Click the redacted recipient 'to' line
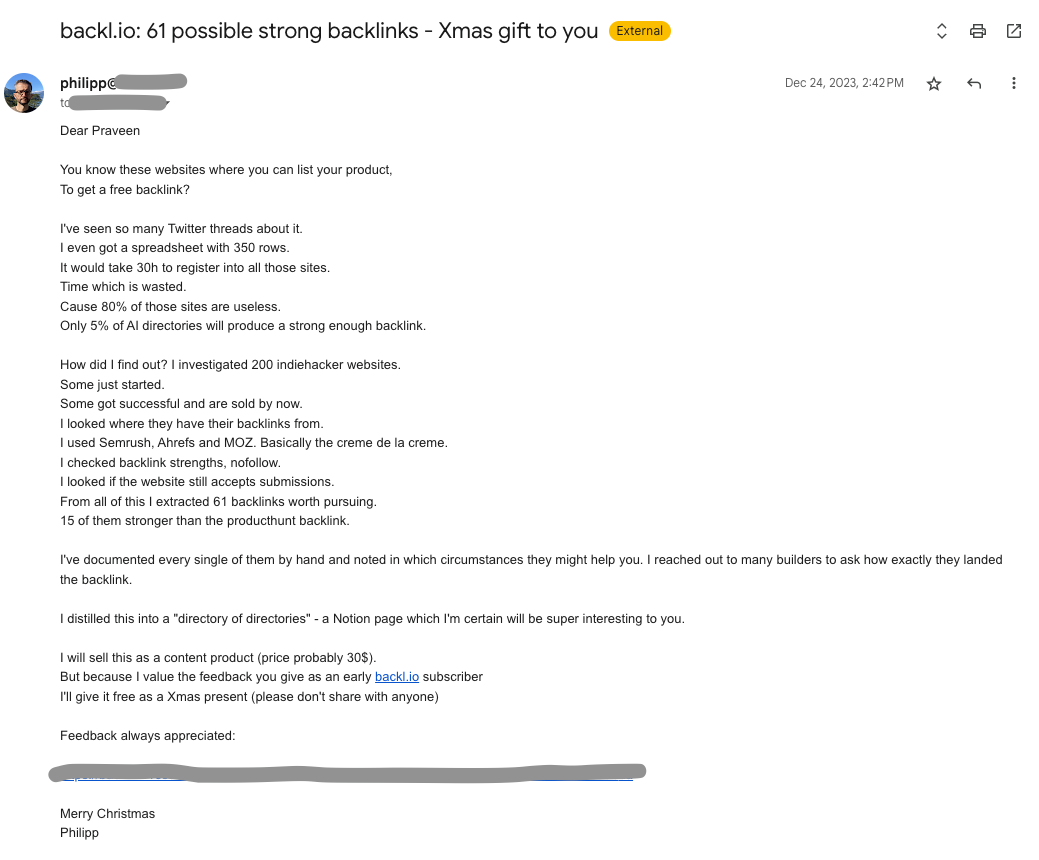The width and height of the screenshot is (1039, 860). pos(112,102)
